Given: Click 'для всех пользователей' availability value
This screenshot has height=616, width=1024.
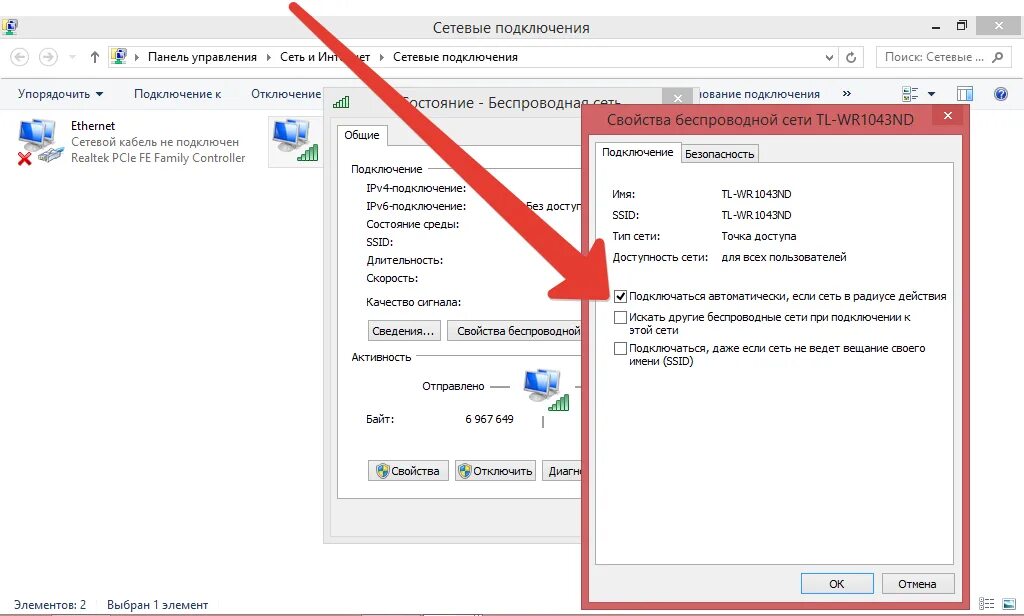Looking at the screenshot, I should click(784, 257).
